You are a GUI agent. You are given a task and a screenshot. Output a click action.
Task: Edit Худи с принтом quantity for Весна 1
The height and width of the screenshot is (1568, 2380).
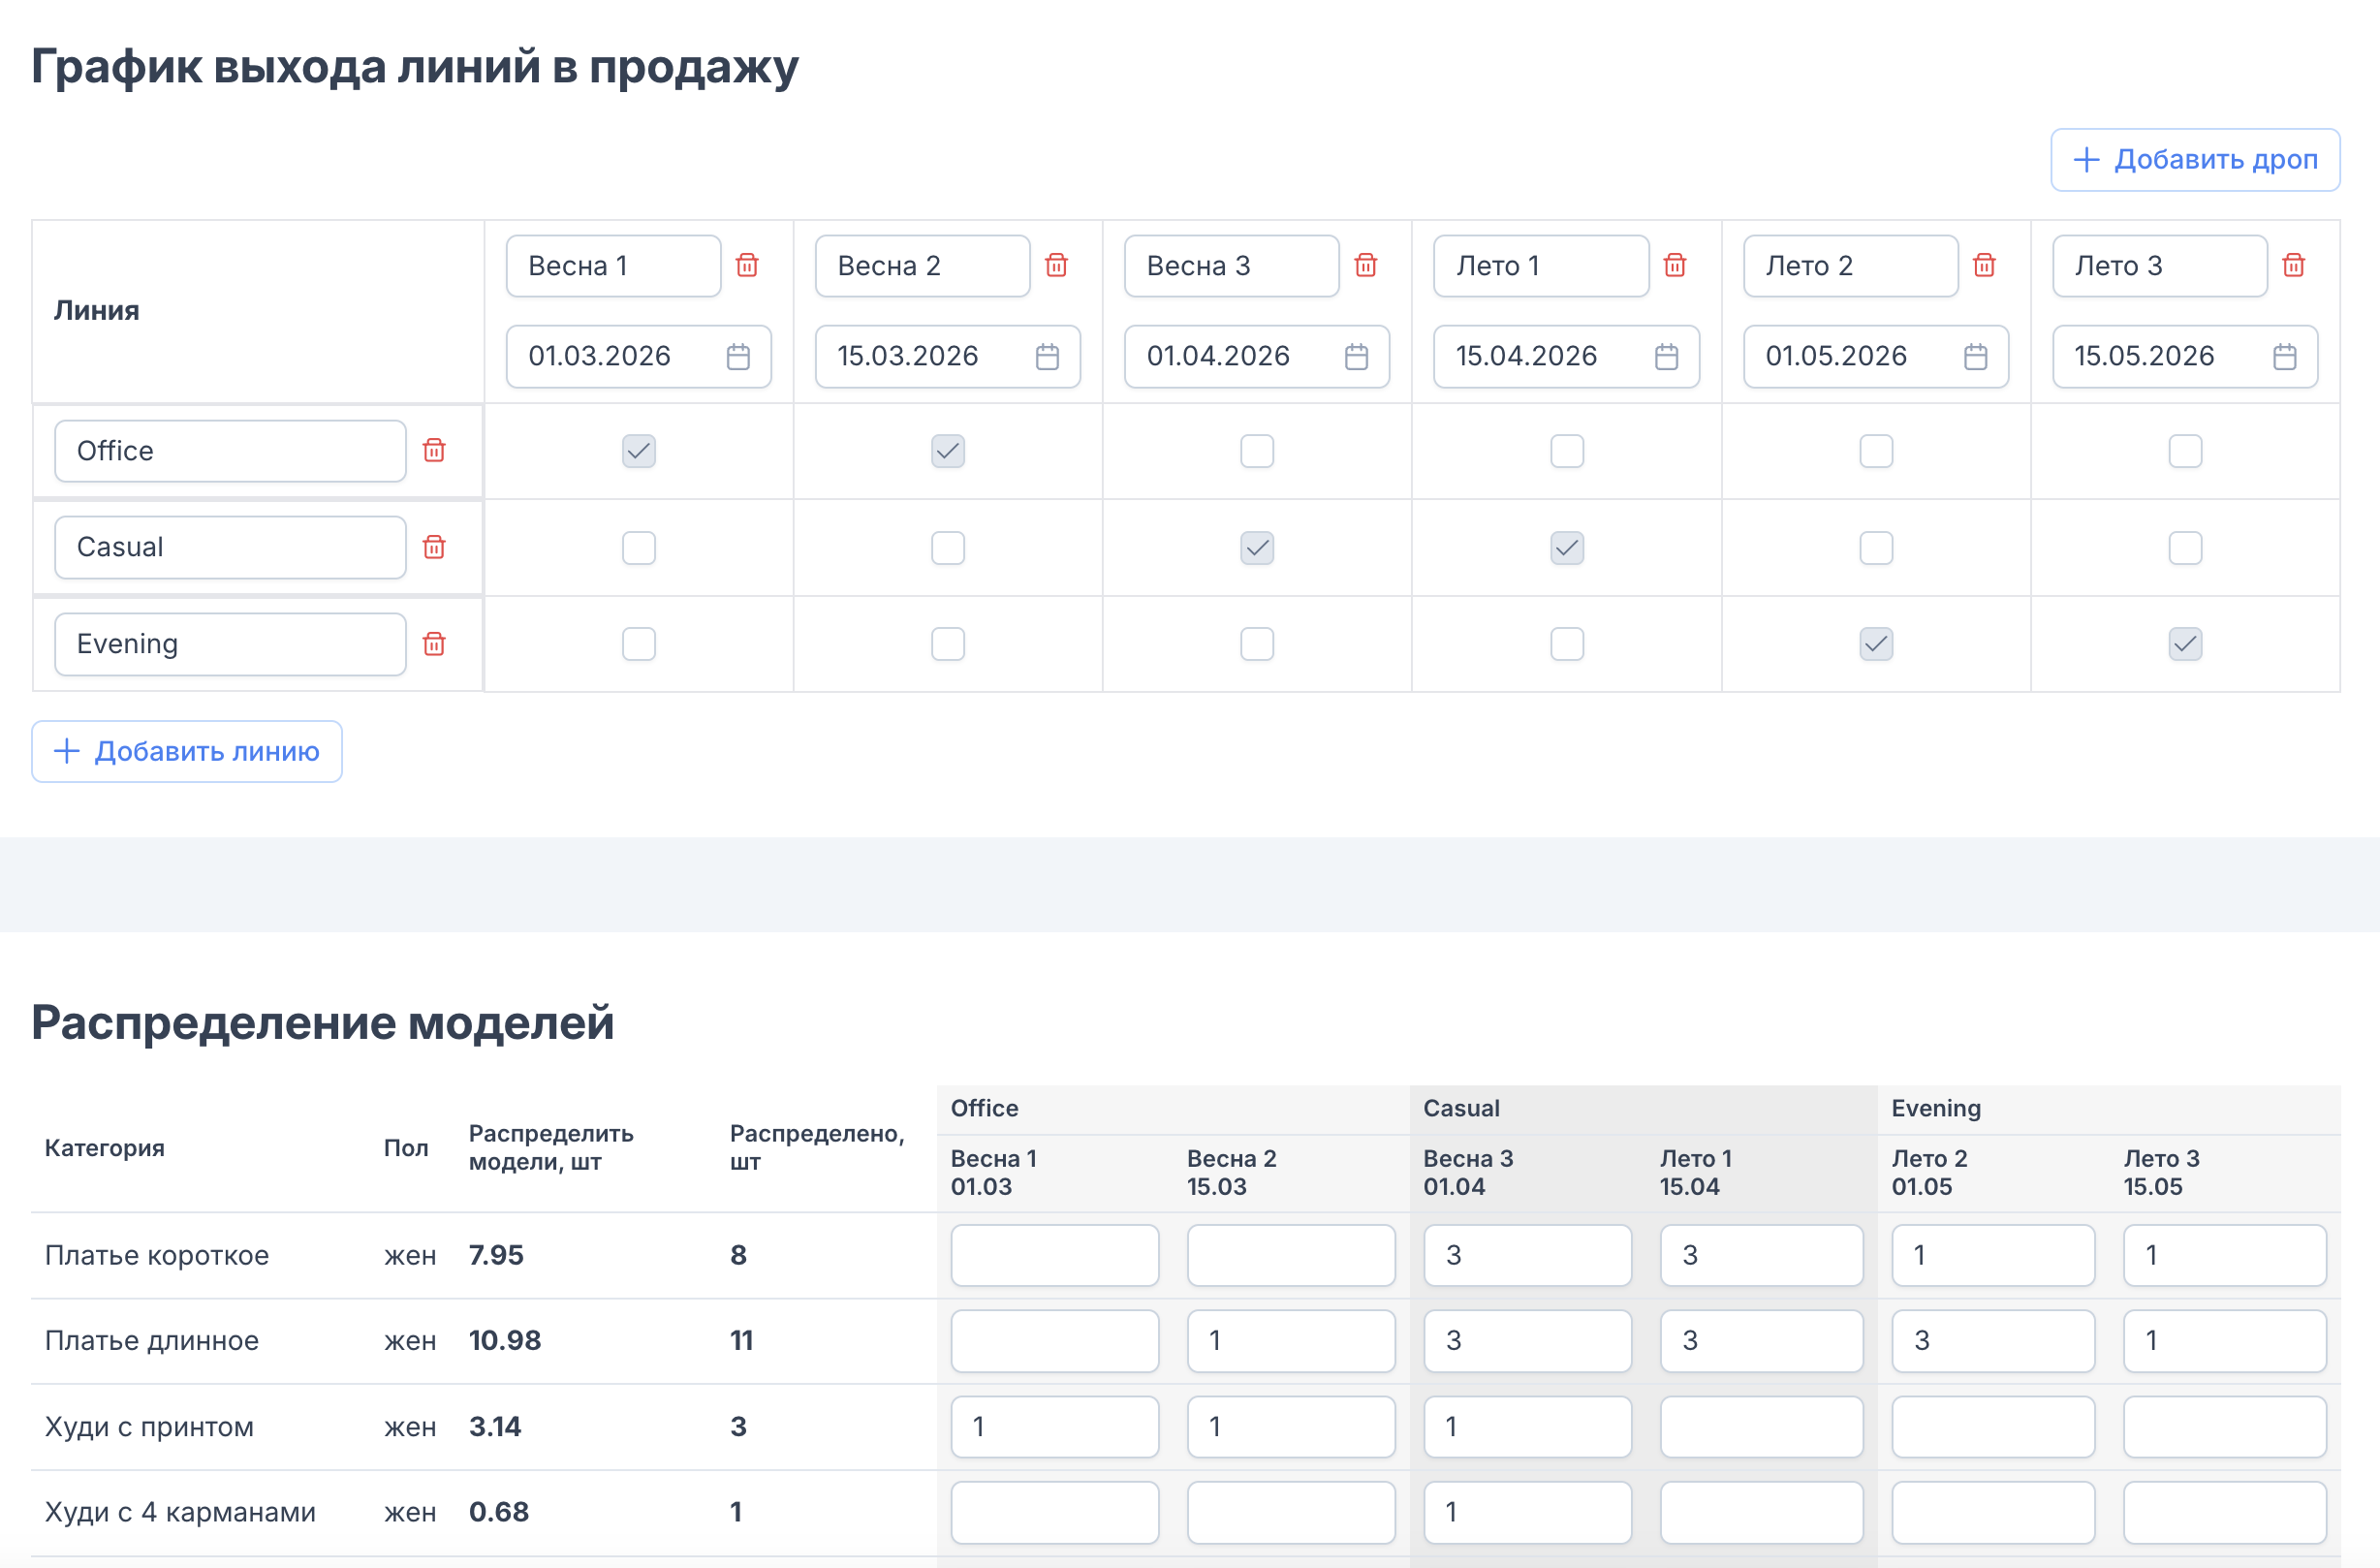(x=1055, y=1426)
